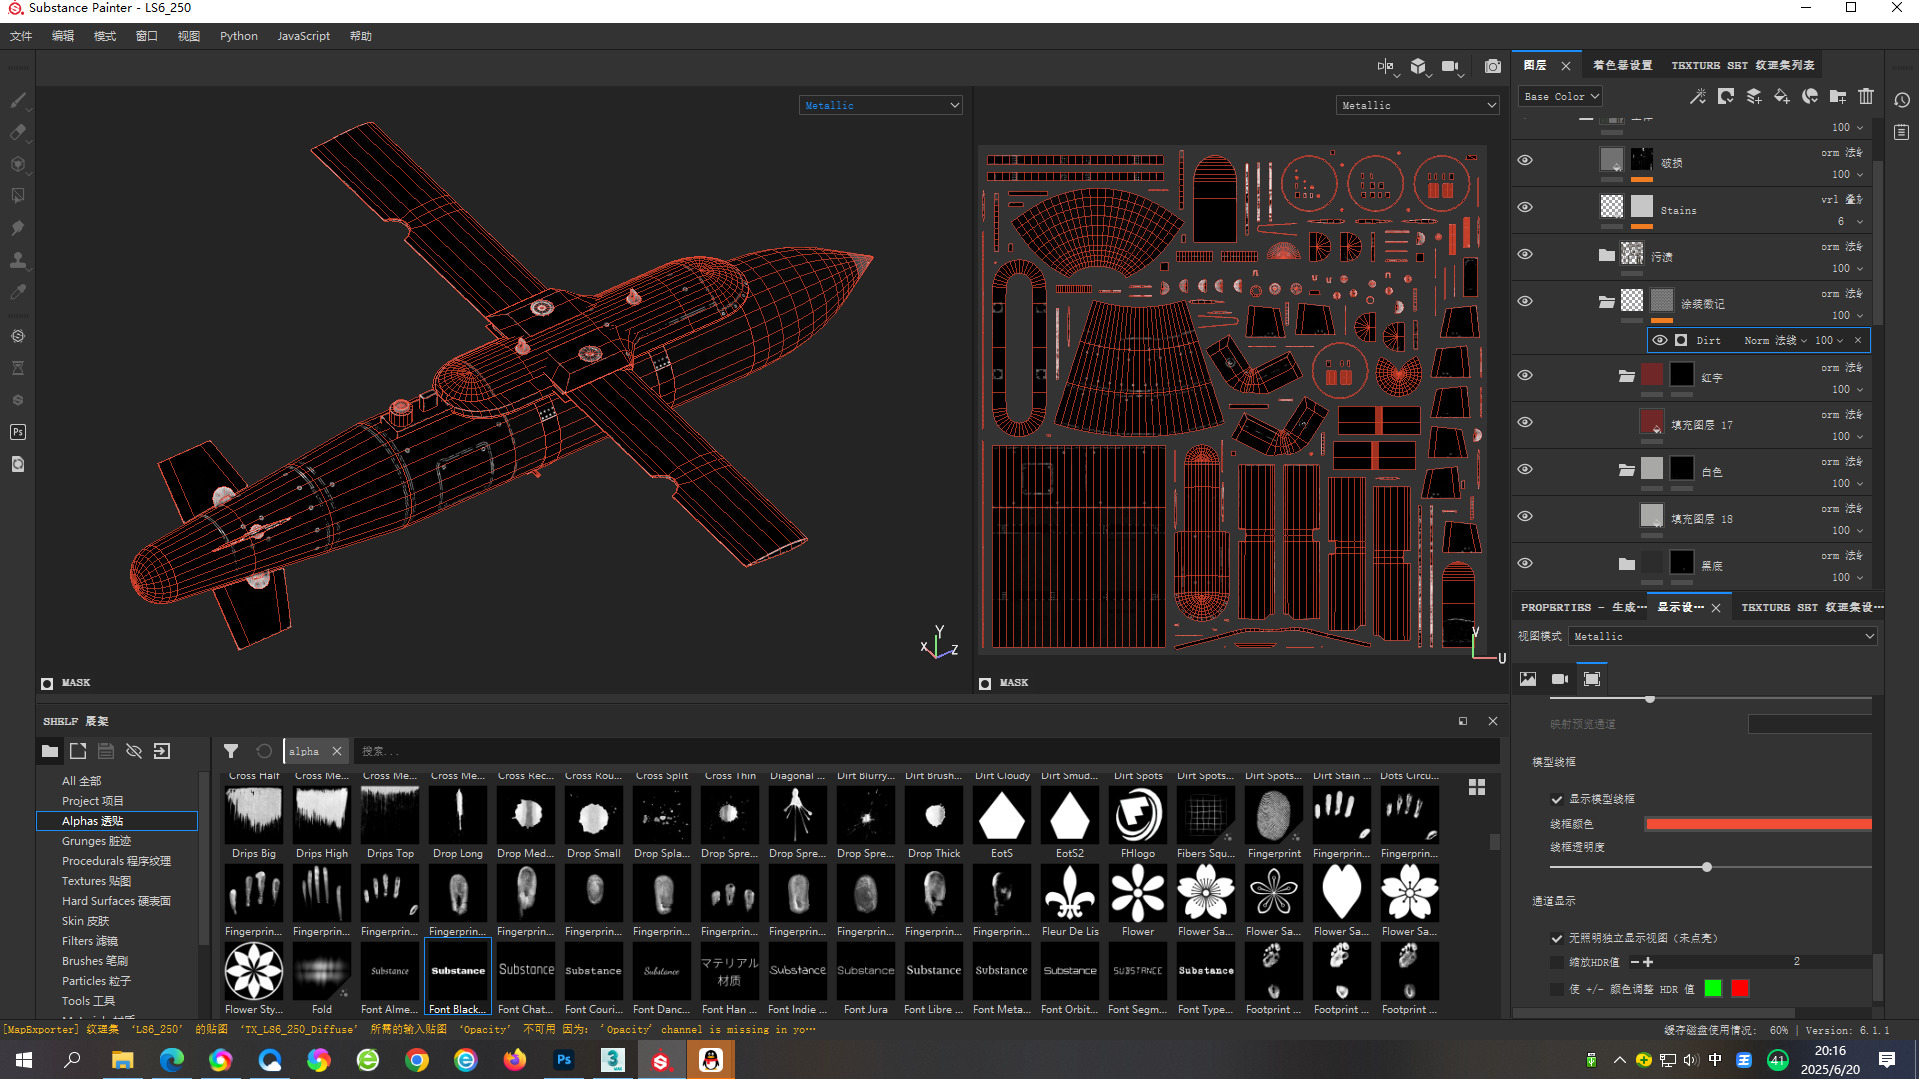Hide the 破损 layer
This screenshot has width=1919, height=1079.
[x=1525, y=160]
